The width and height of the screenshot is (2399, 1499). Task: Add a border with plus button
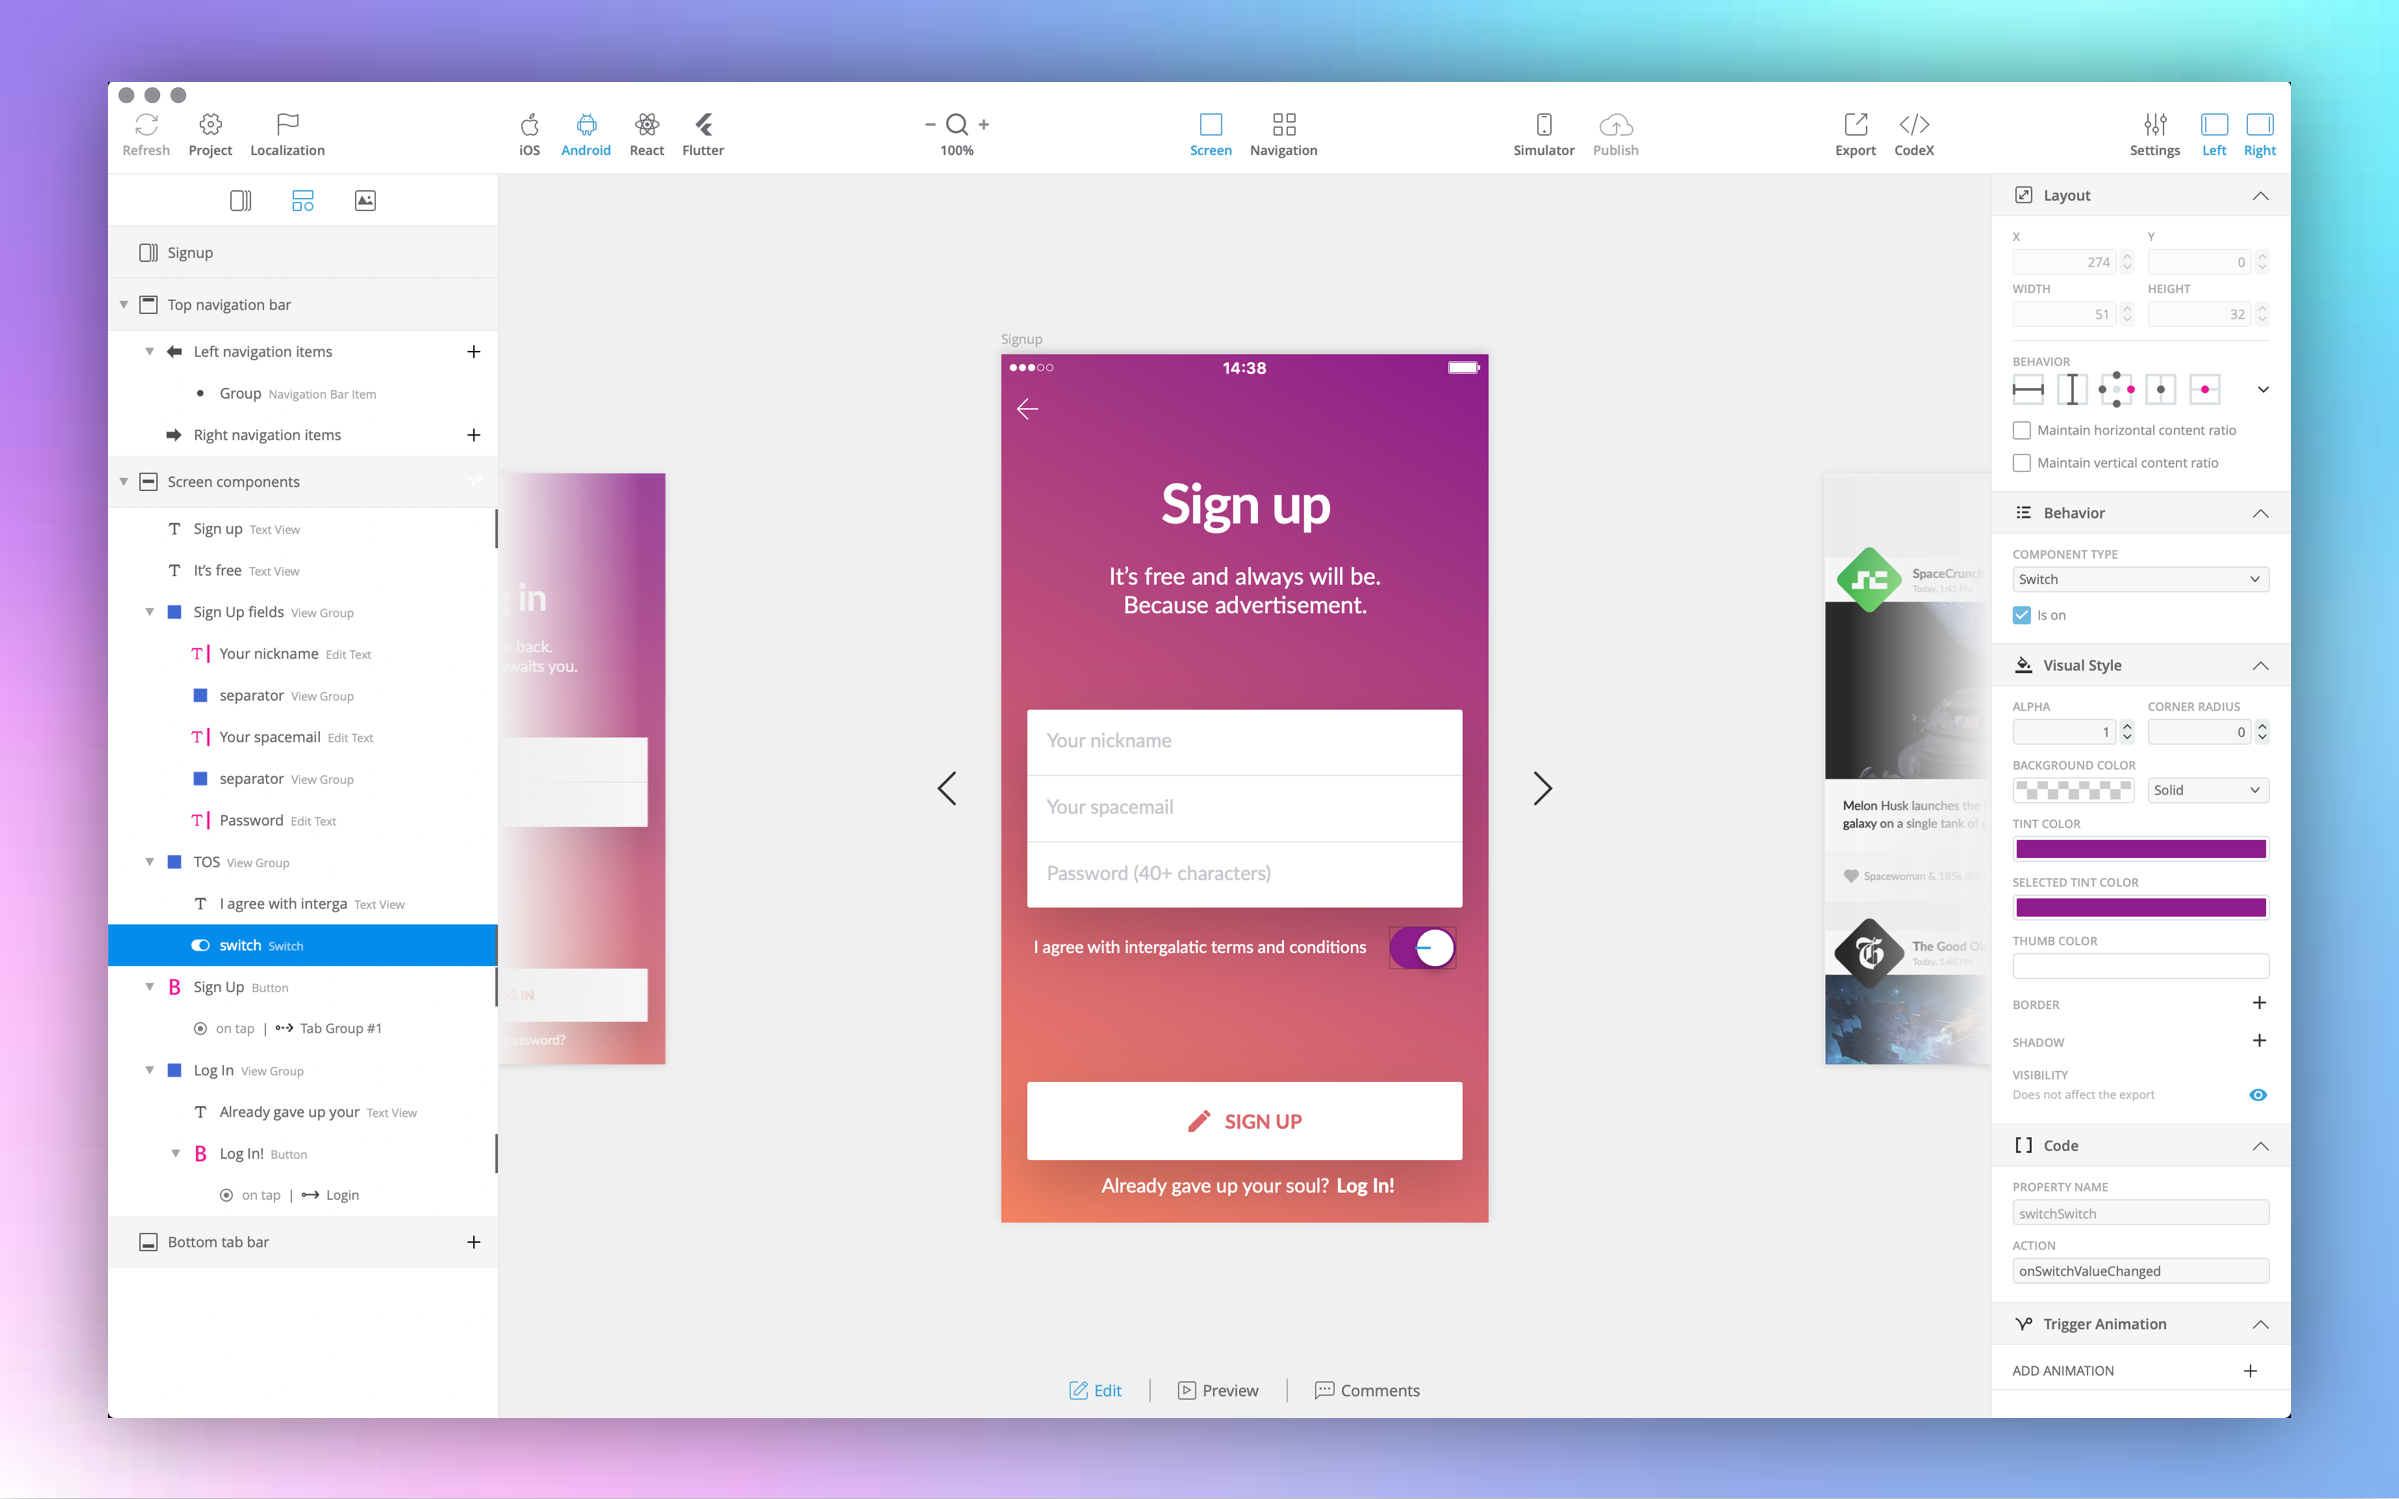pos(2258,1003)
